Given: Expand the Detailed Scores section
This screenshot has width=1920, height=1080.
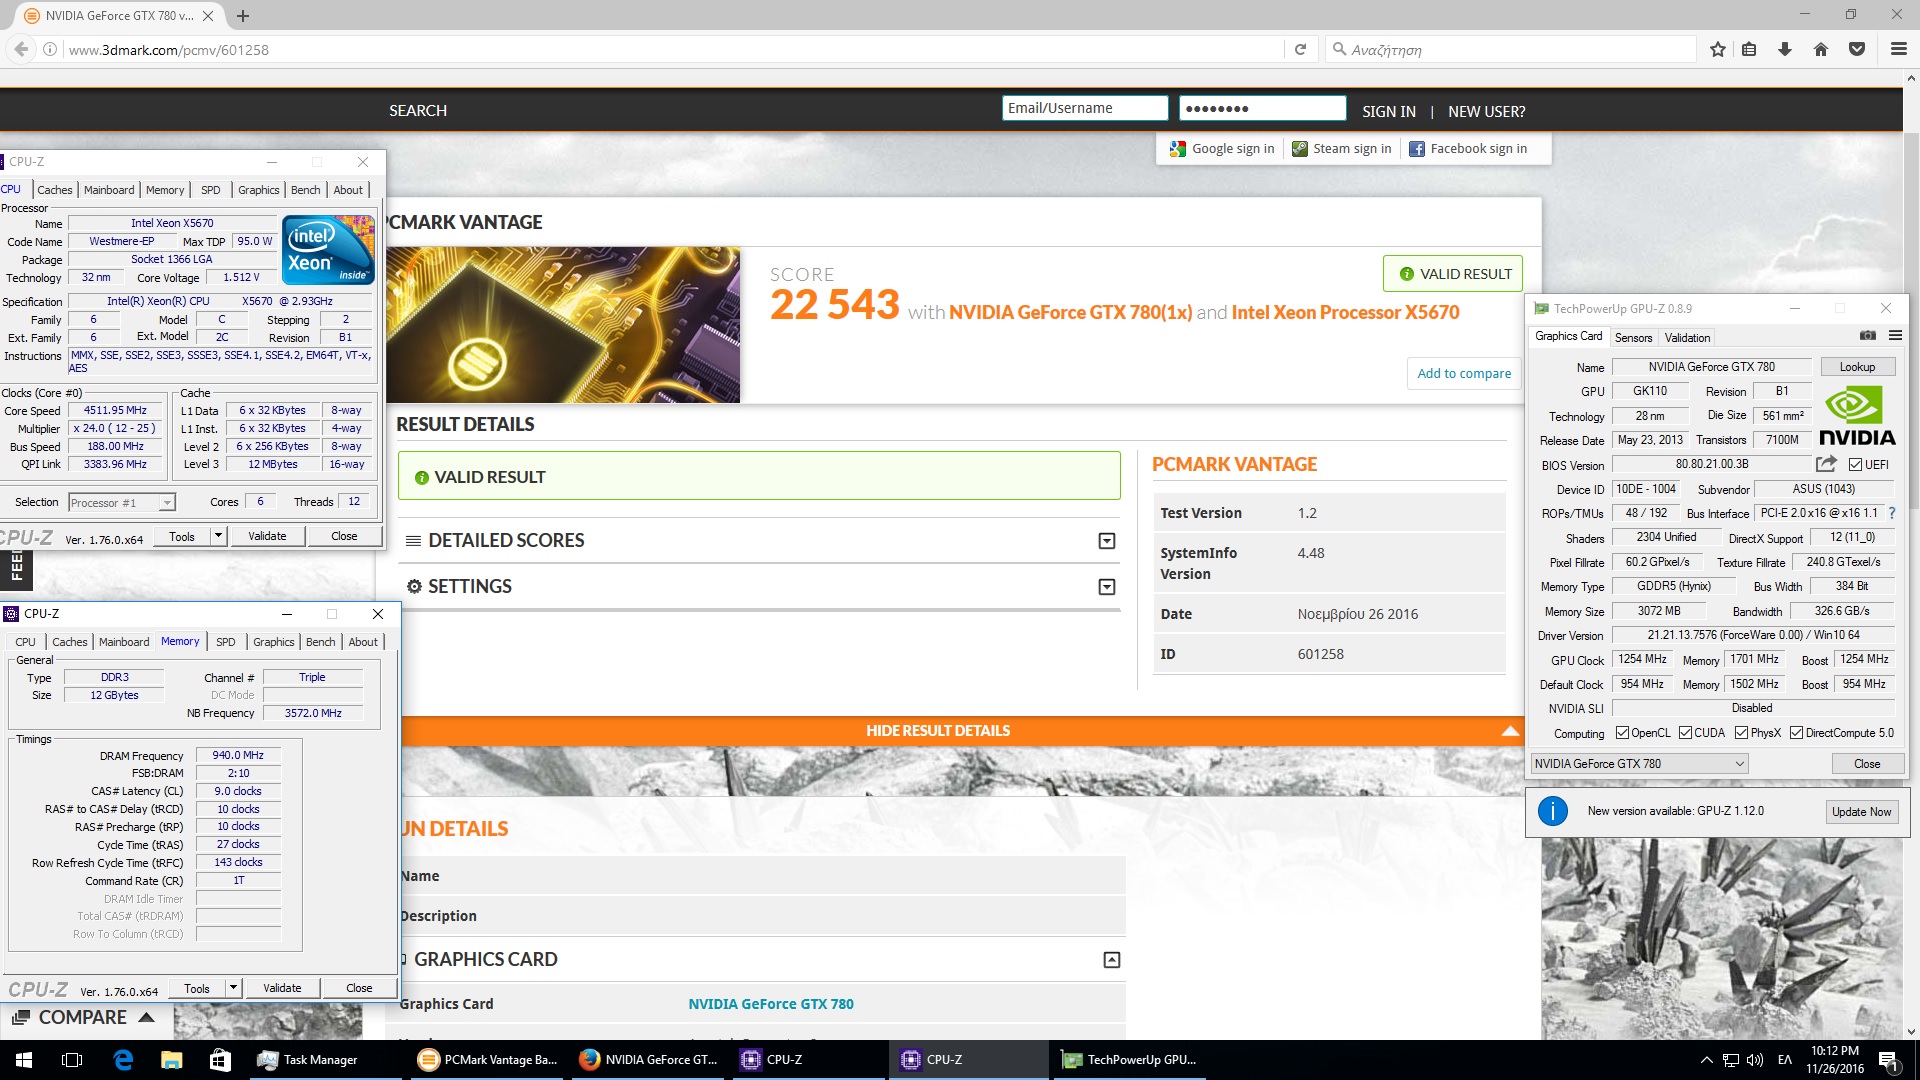Looking at the screenshot, I should [1107, 541].
